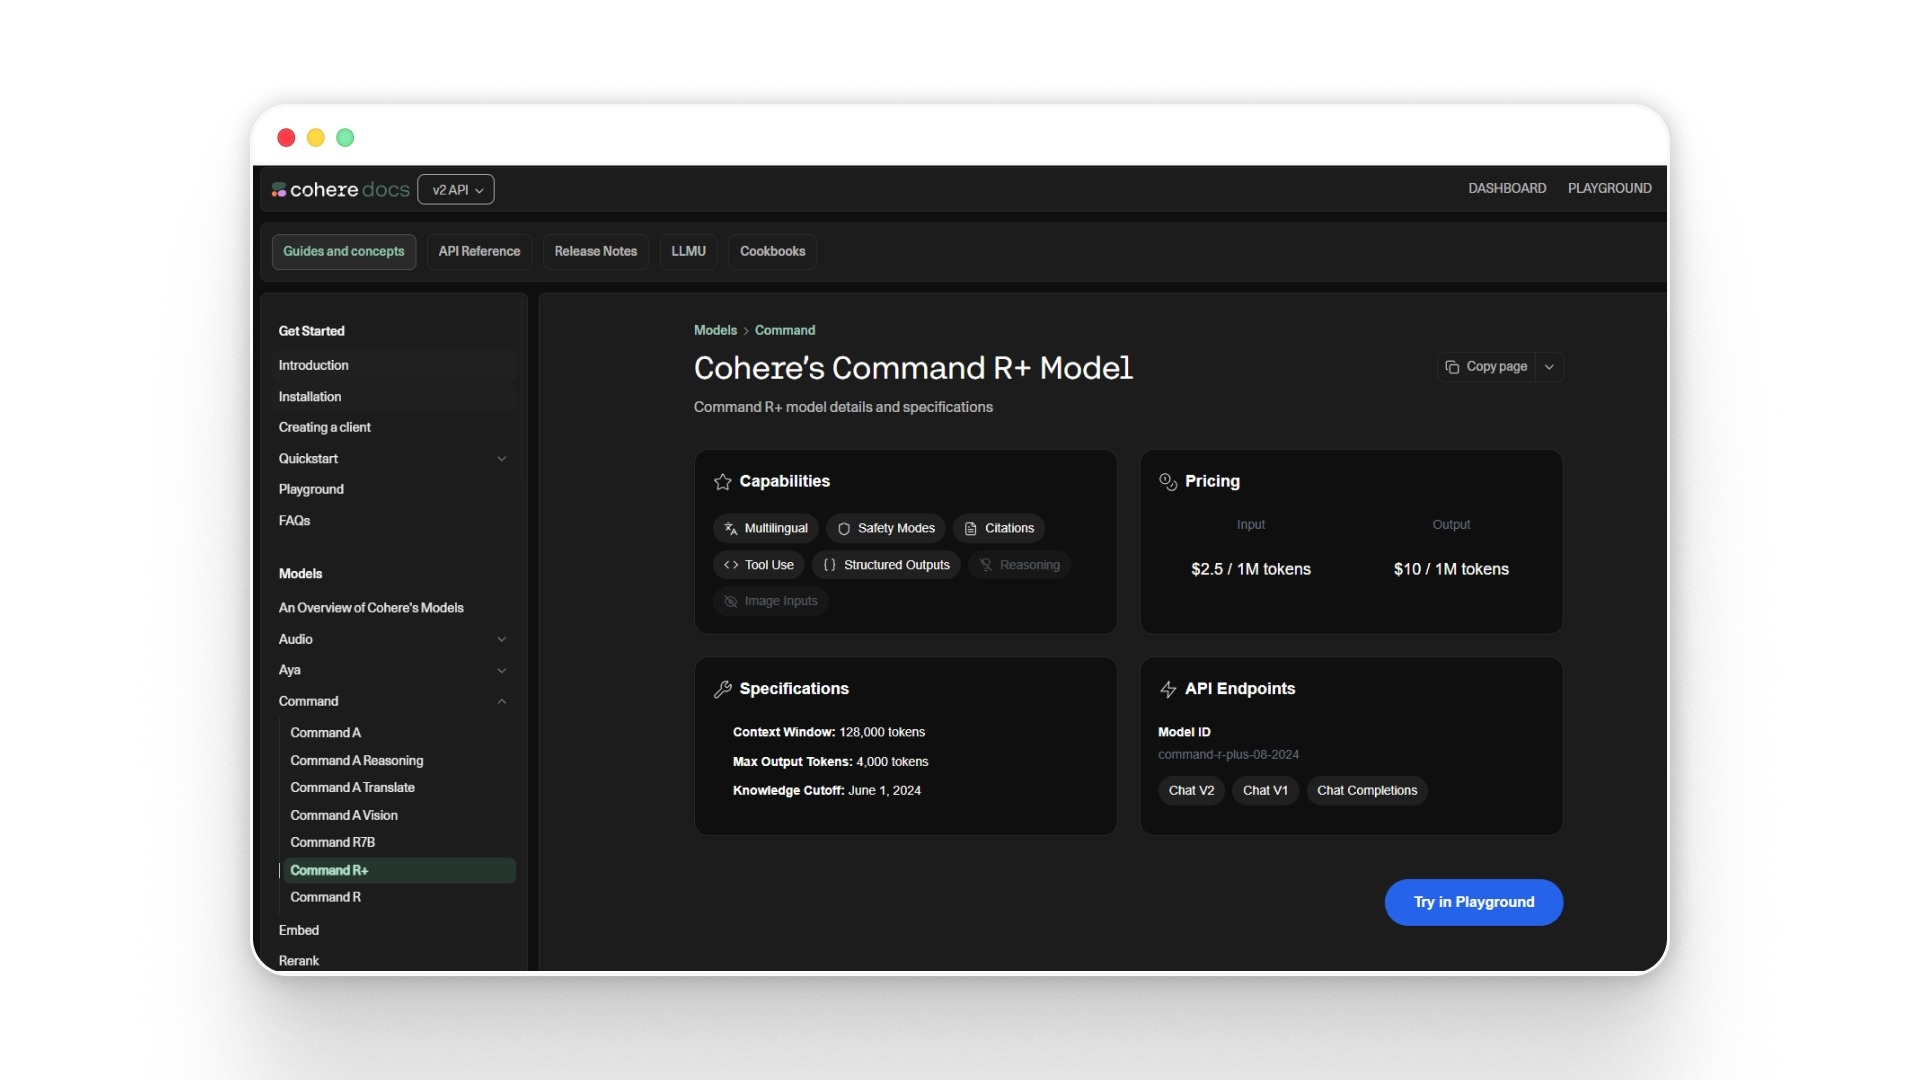The width and height of the screenshot is (1920, 1080).
Task: Open the Playground header link
Action: (x=1609, y=188)
